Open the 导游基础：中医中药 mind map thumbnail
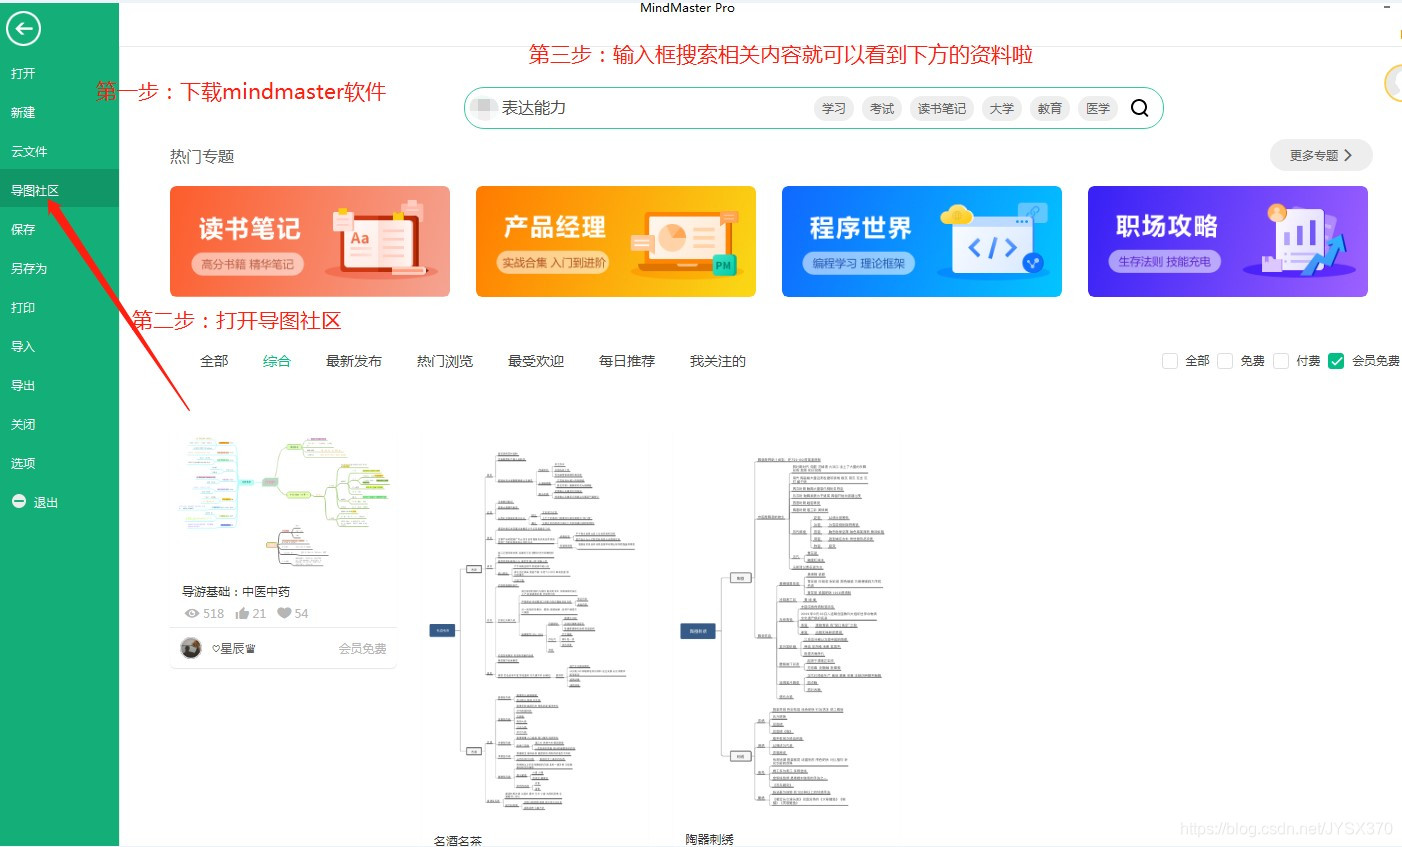Screen dimensions: 1402x847 [x=283, y=503]
